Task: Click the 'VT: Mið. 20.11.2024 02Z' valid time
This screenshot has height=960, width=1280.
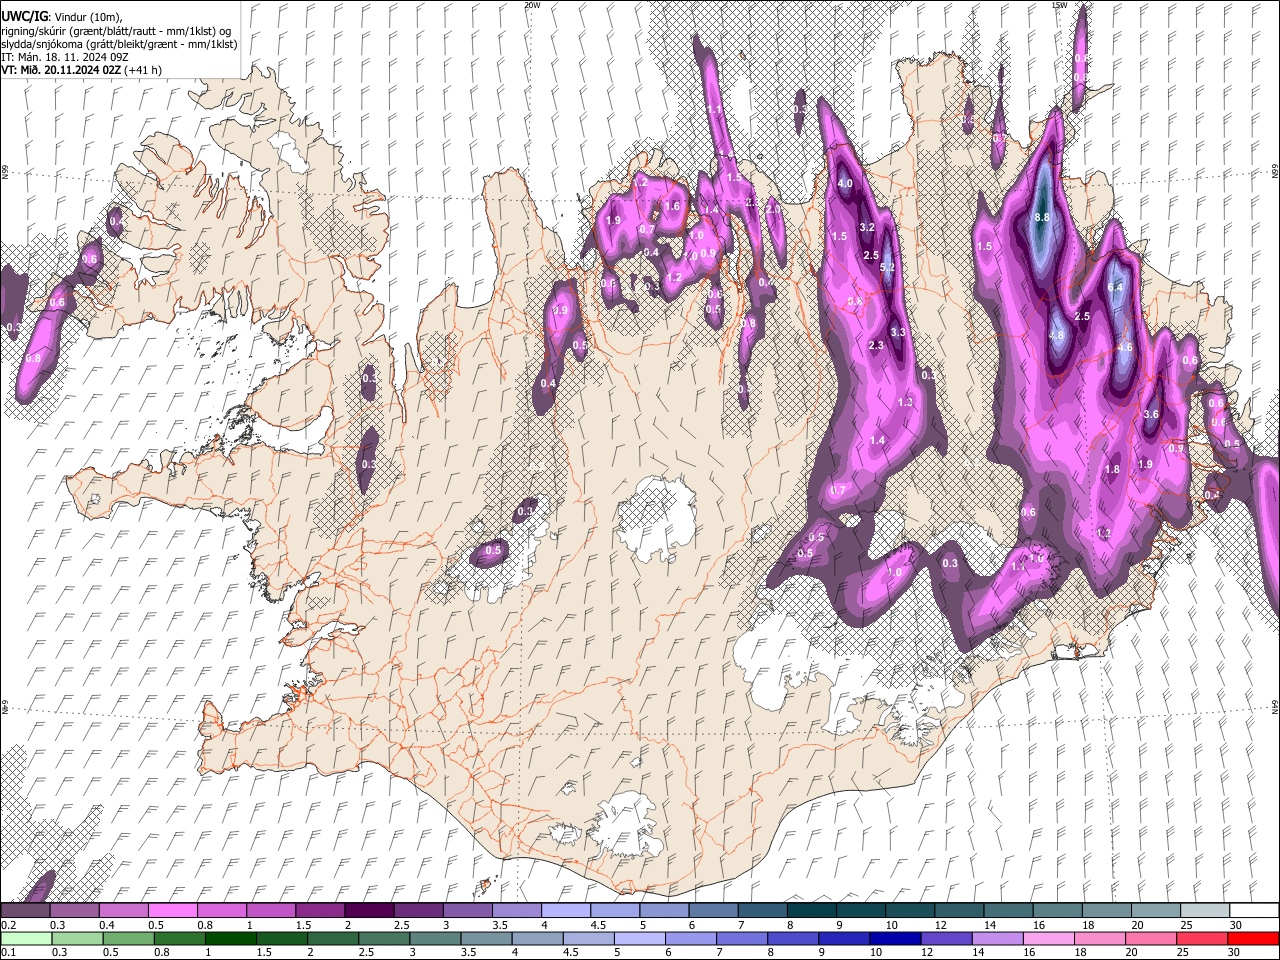Action: coord(61,70)
